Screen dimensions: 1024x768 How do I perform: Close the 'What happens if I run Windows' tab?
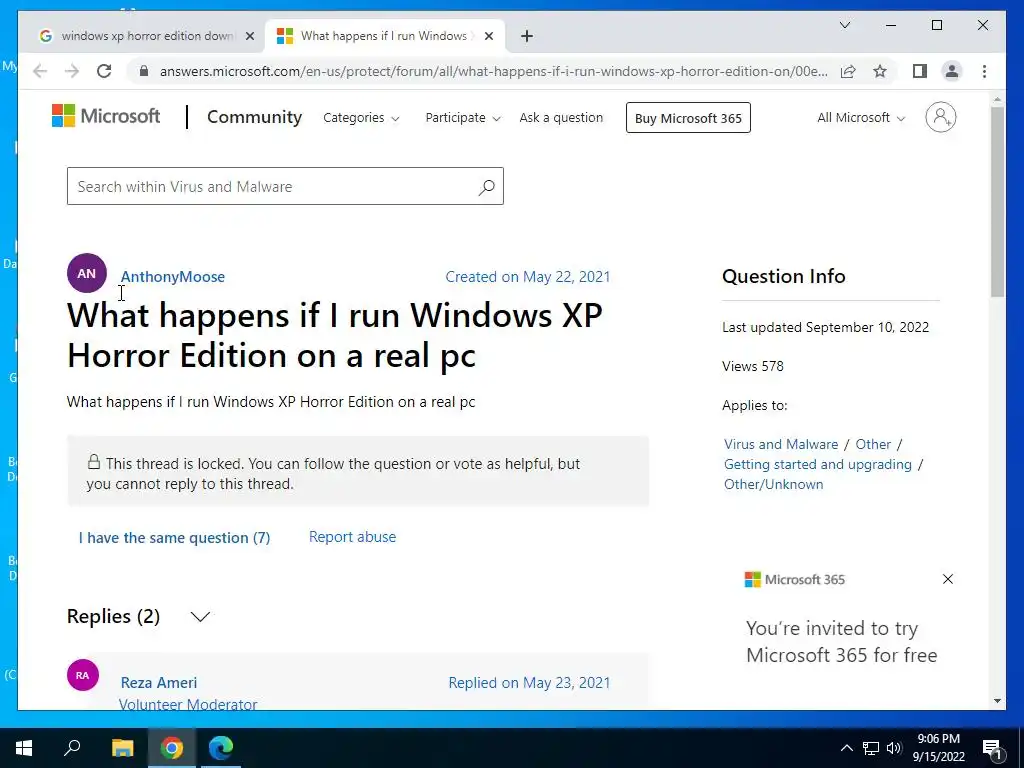[488, 36]
